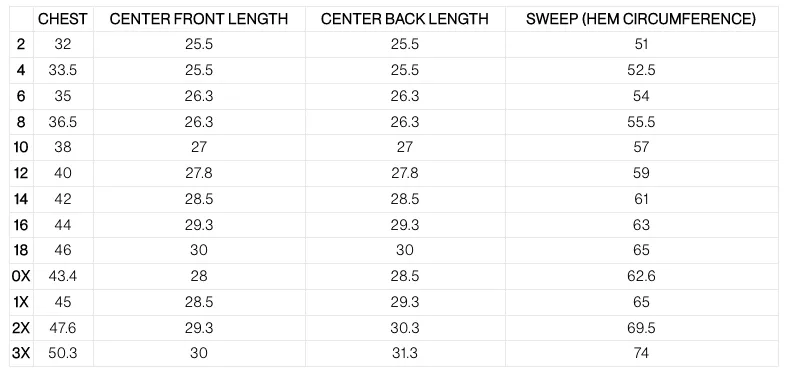Click the size 2 row label

click(x=21, y=44)
